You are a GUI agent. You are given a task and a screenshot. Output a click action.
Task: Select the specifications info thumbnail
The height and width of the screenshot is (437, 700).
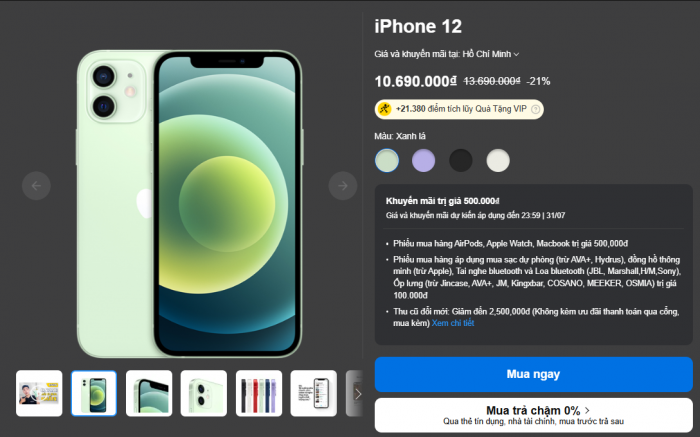(314, 393)
